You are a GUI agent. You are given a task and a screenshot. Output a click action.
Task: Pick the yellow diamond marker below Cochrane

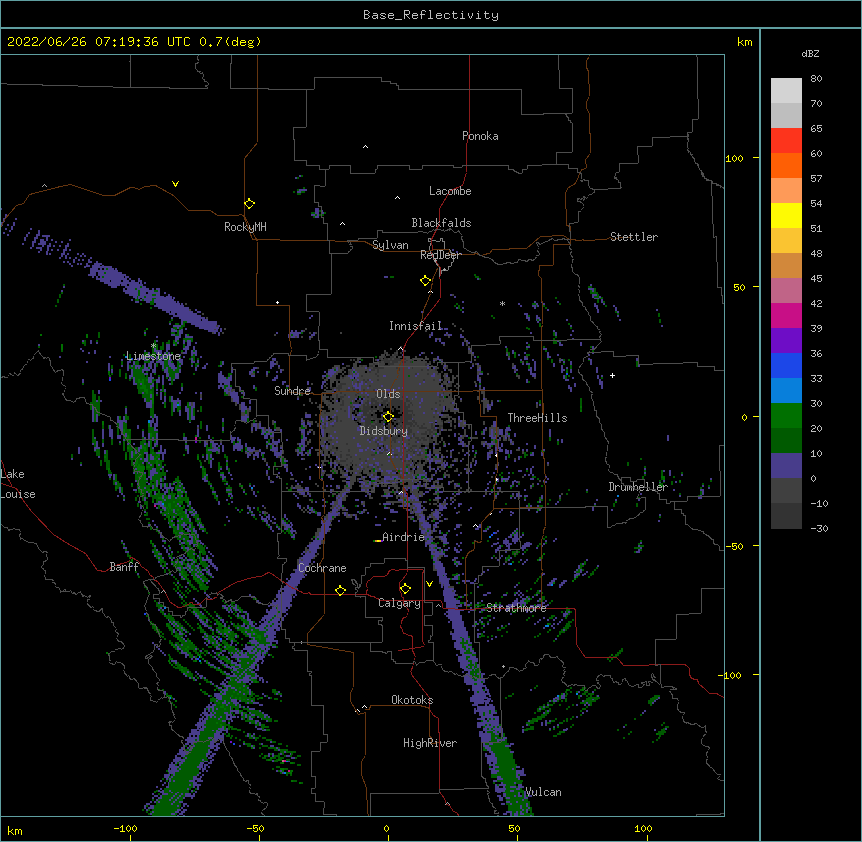coord(340,590)
